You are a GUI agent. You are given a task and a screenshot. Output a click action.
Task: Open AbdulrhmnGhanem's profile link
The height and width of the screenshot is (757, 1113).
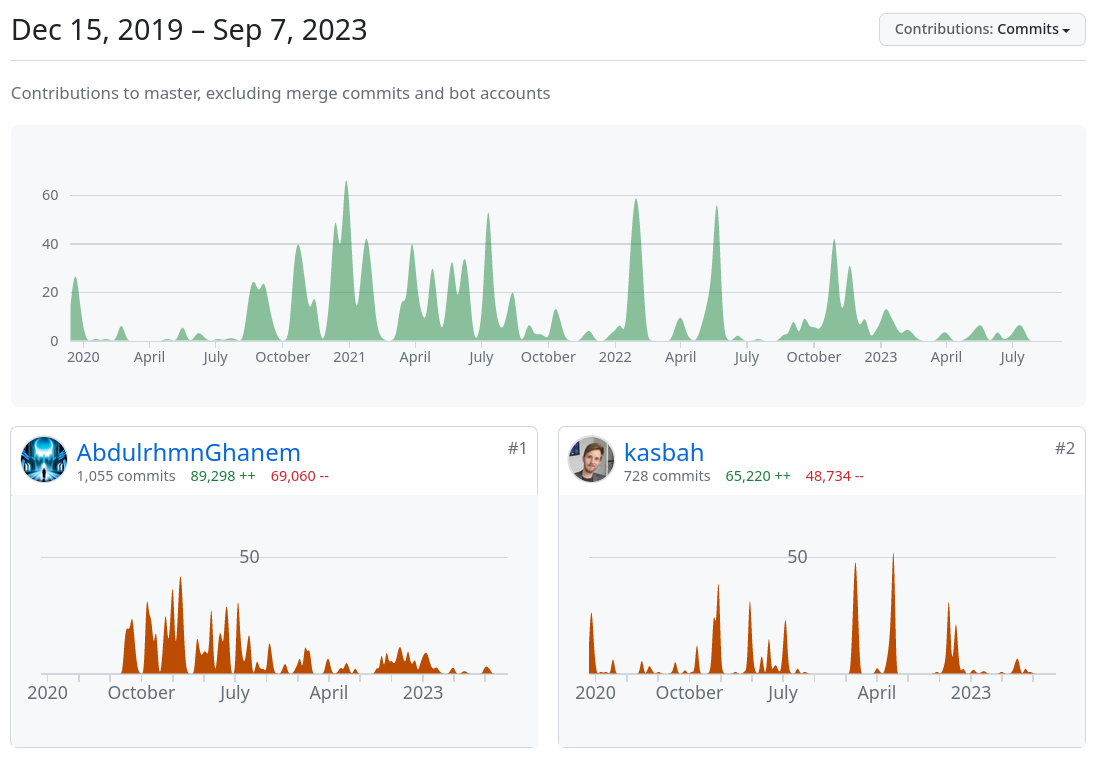point(188,453)
